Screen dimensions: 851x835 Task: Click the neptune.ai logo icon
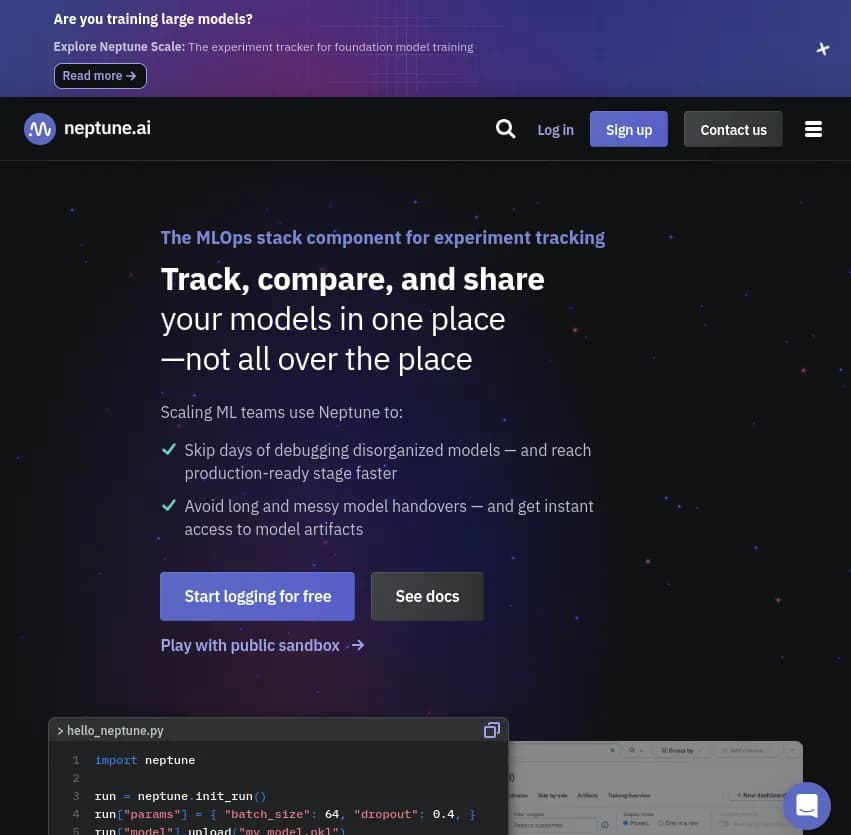[x=40, y=129]
